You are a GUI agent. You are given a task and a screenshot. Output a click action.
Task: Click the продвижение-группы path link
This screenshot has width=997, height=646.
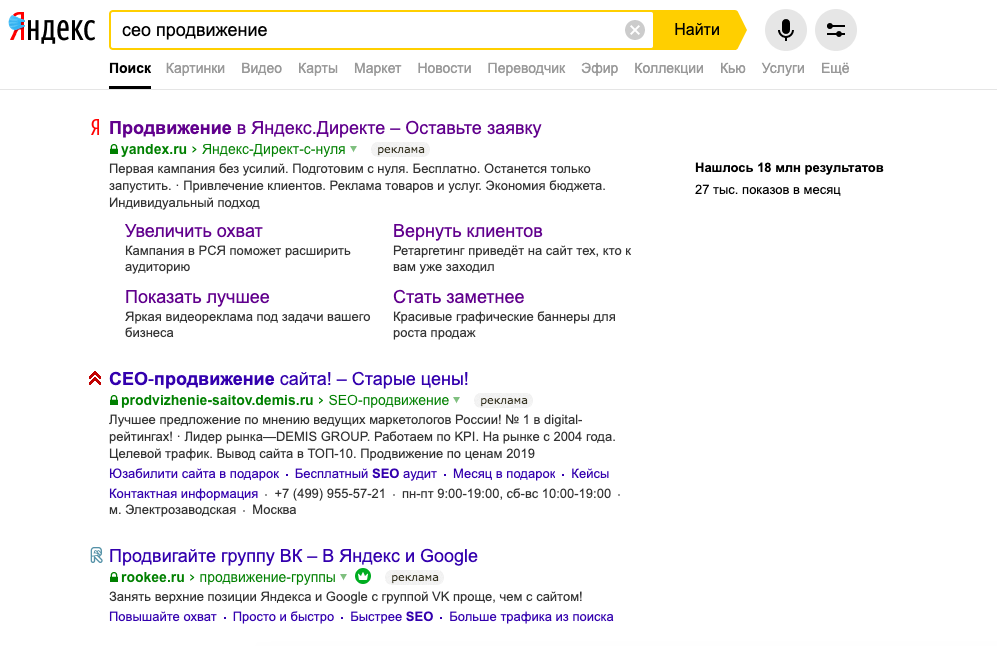(x=268, y=577)
